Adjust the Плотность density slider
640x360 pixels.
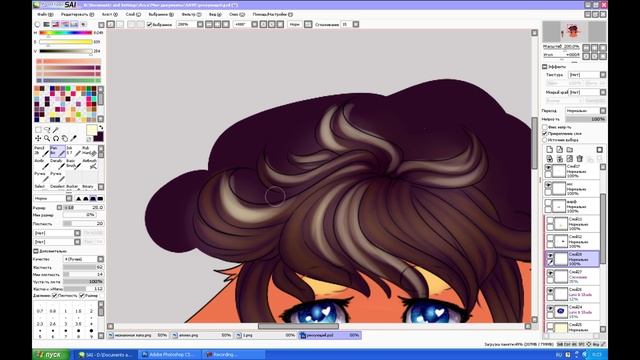[83, 224]
